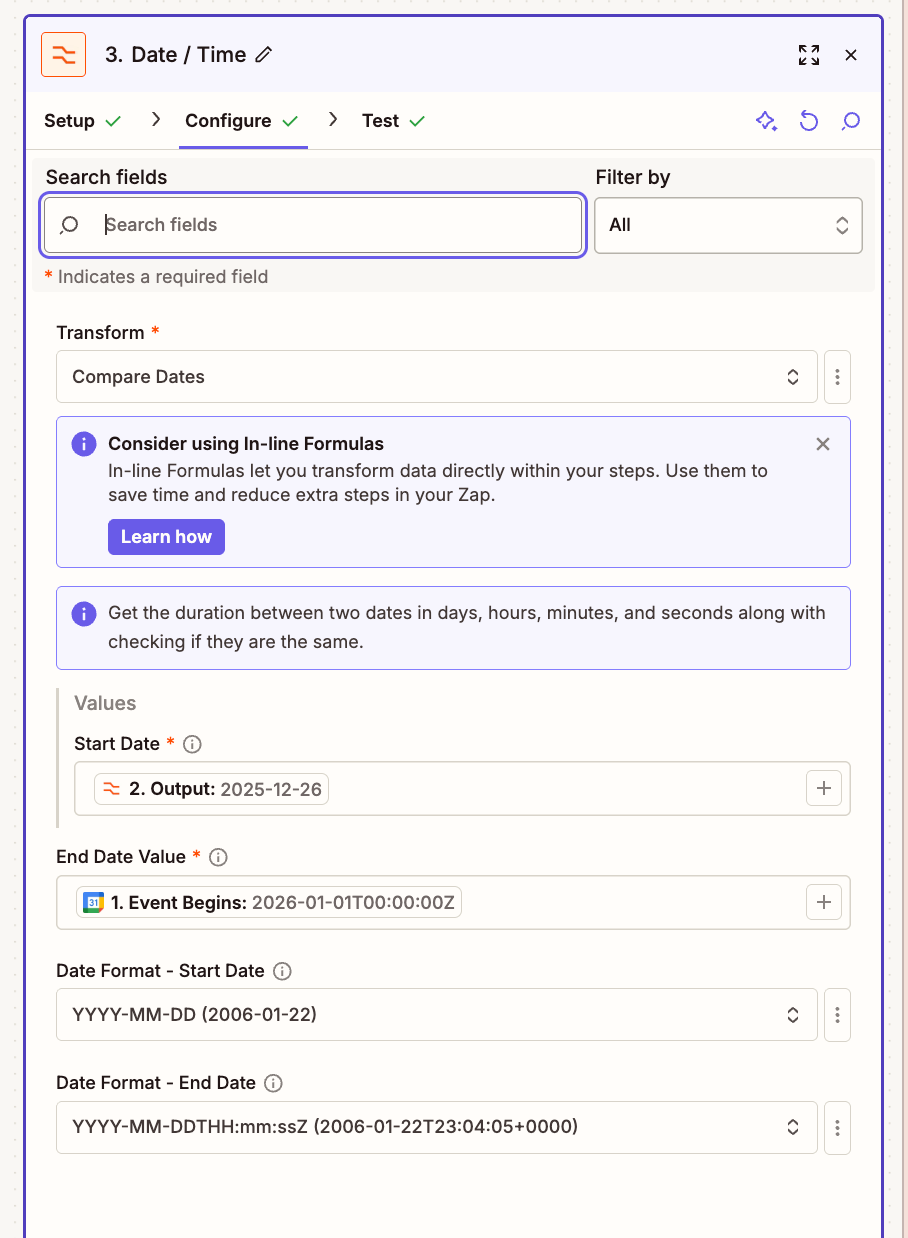Click the Formatter icon inside the Start Date pill
The height and width of the screenshot is (1238, 908).
111,788
